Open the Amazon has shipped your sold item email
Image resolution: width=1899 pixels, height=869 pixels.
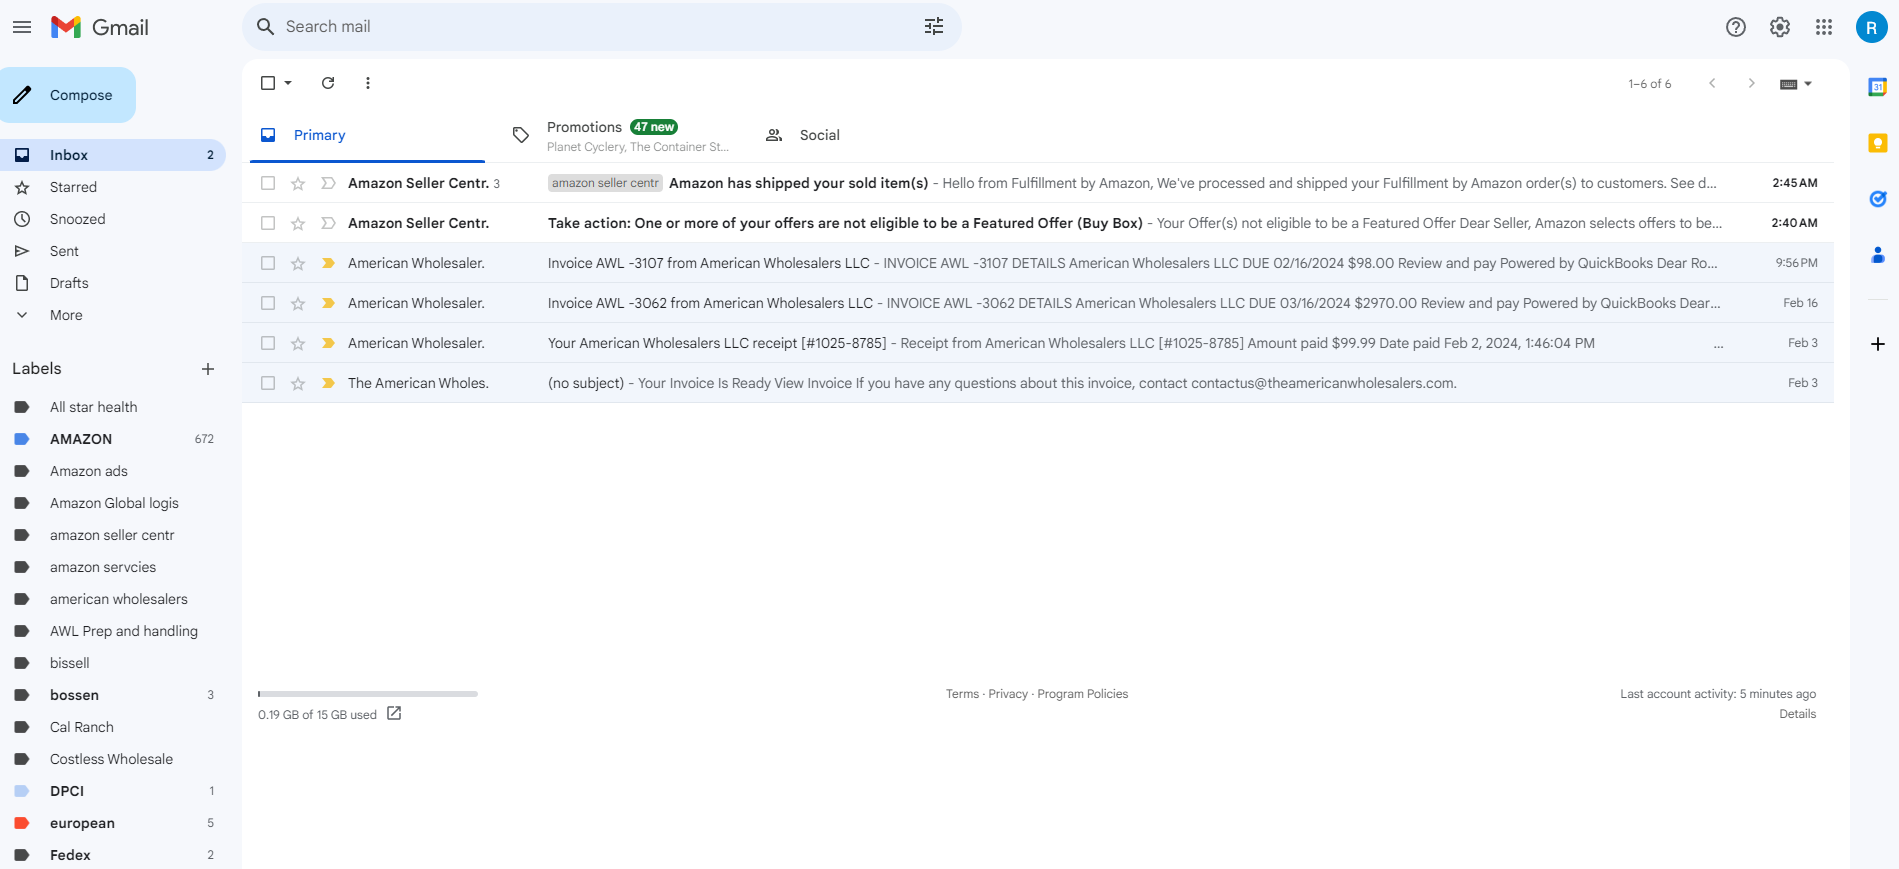[1037, 183]
